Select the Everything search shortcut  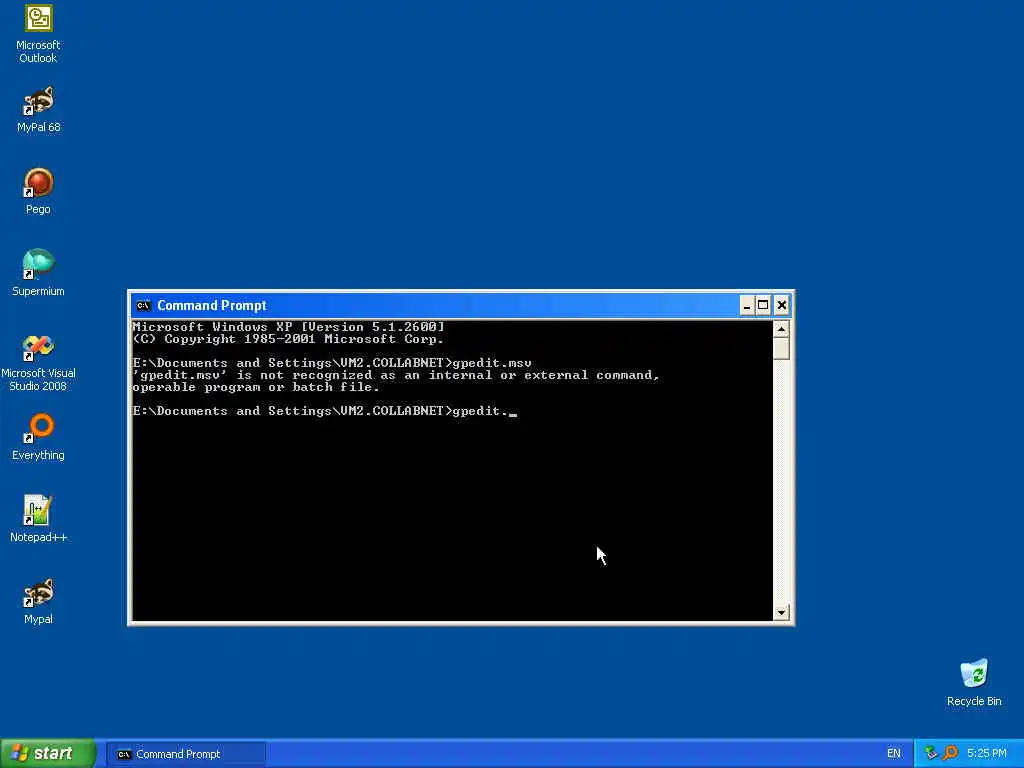(38, 437)
